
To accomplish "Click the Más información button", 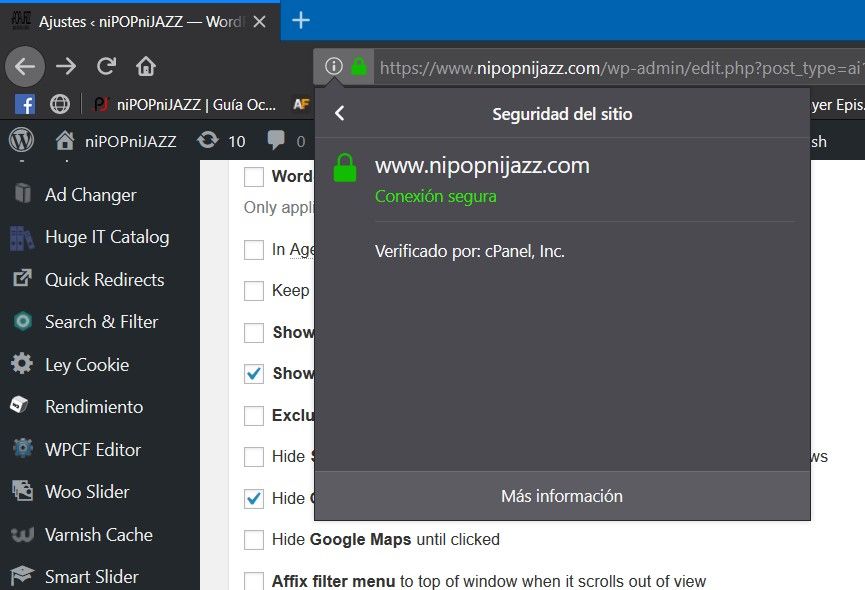I will [x=562, y=496].
